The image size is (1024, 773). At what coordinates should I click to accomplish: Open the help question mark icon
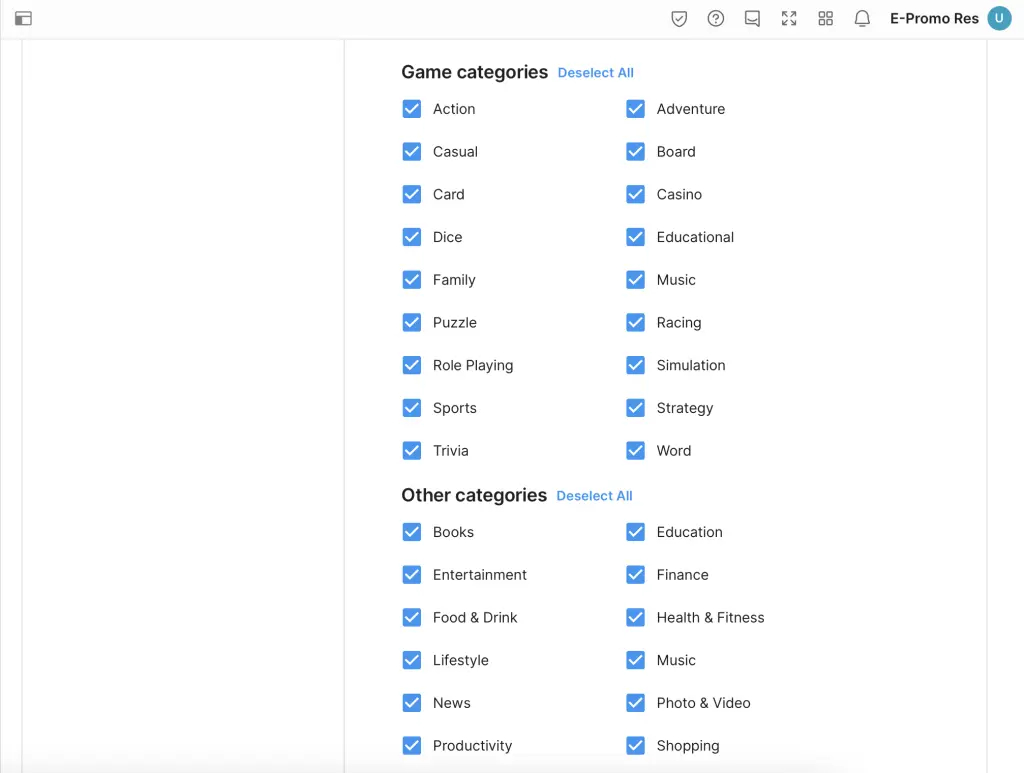click(716, 18)
